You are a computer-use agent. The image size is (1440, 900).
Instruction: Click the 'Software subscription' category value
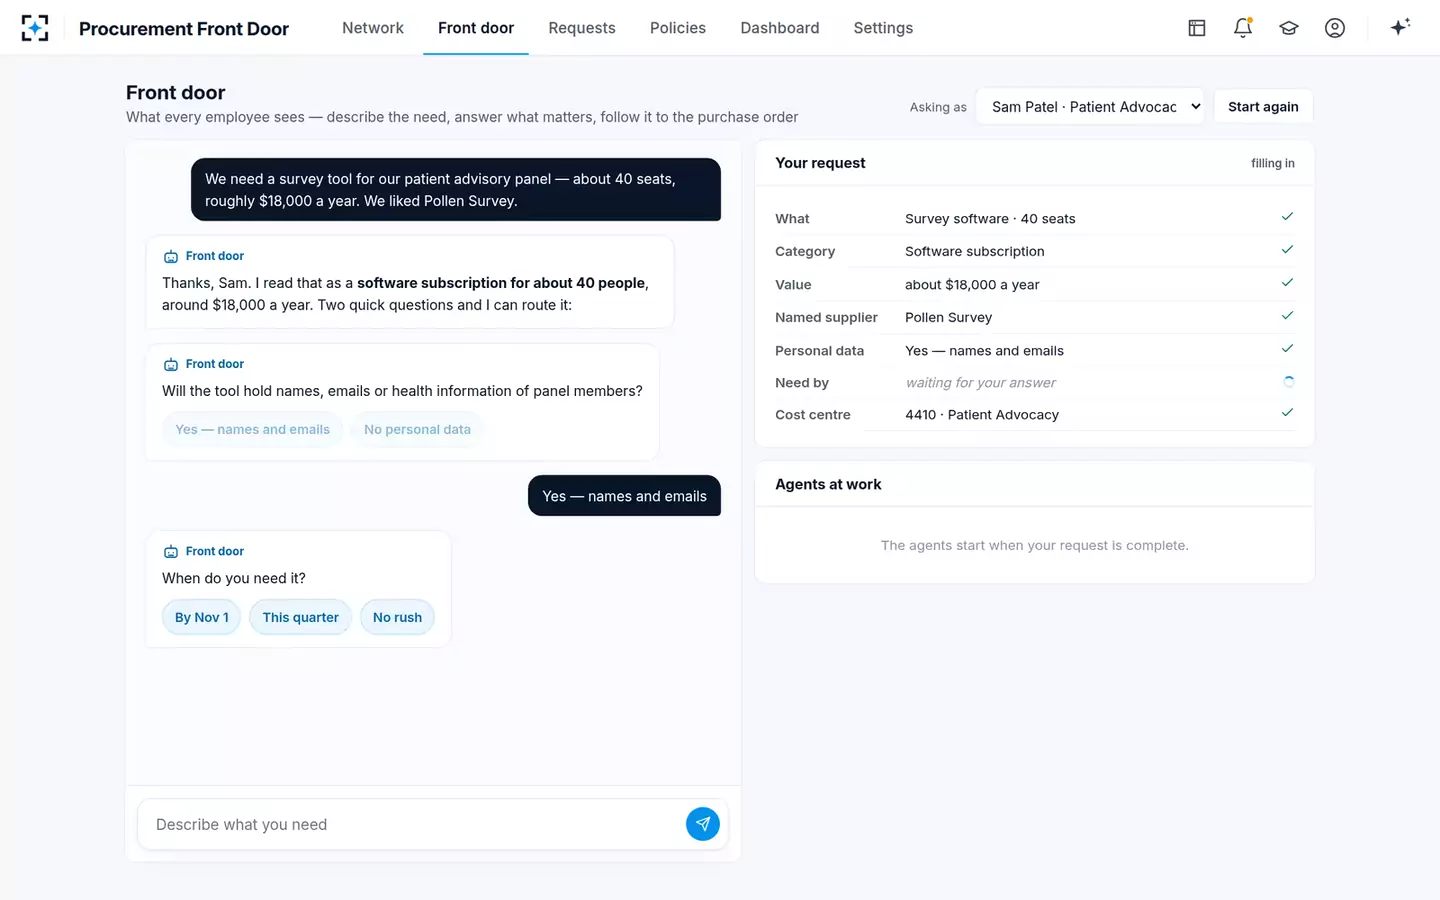click(975, 252)
